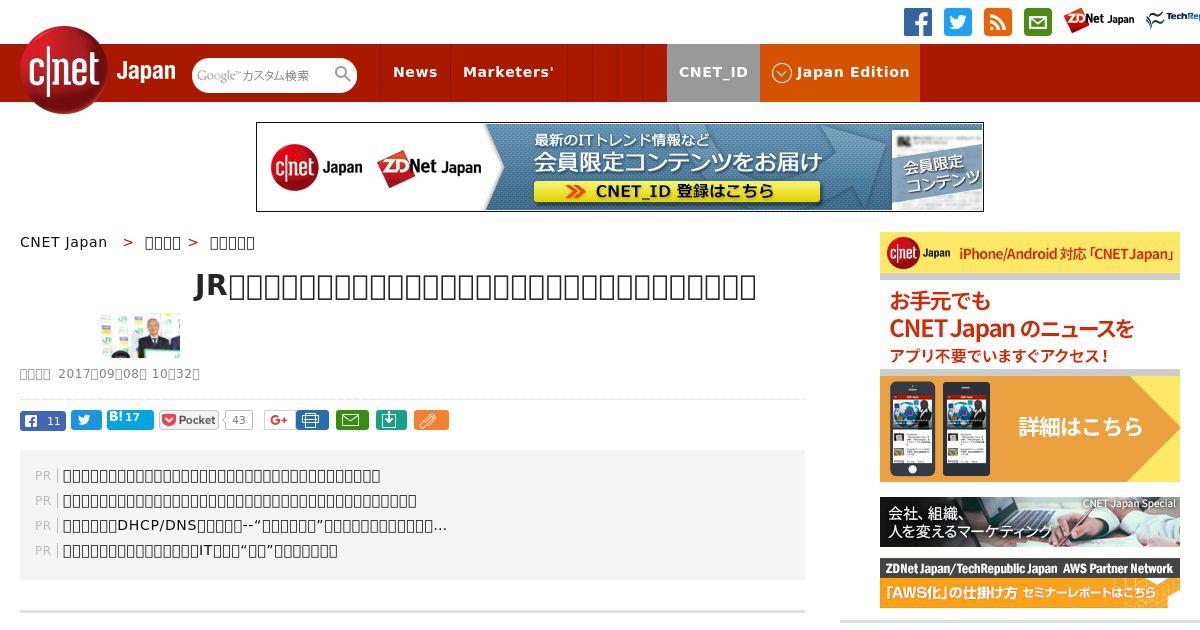Click the article thumbnail image
Screen dimensions: 1200x630
140,335
